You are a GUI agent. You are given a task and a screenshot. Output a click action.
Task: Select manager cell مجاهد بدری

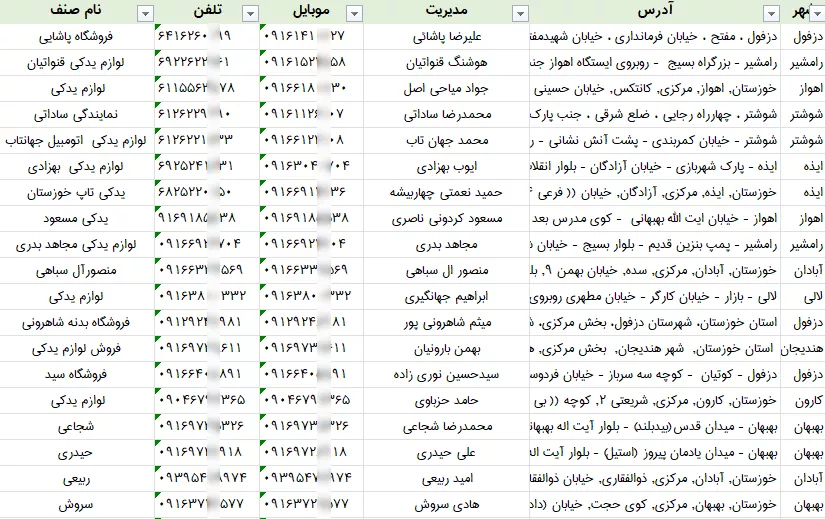tap(447, 244)
